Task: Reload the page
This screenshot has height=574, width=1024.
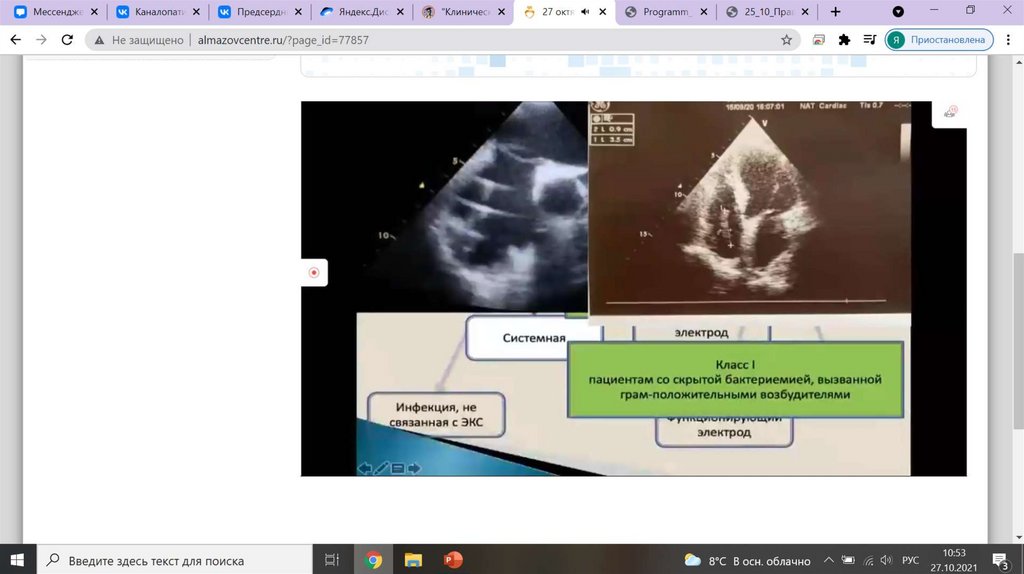Action: (x=66, y=40)
